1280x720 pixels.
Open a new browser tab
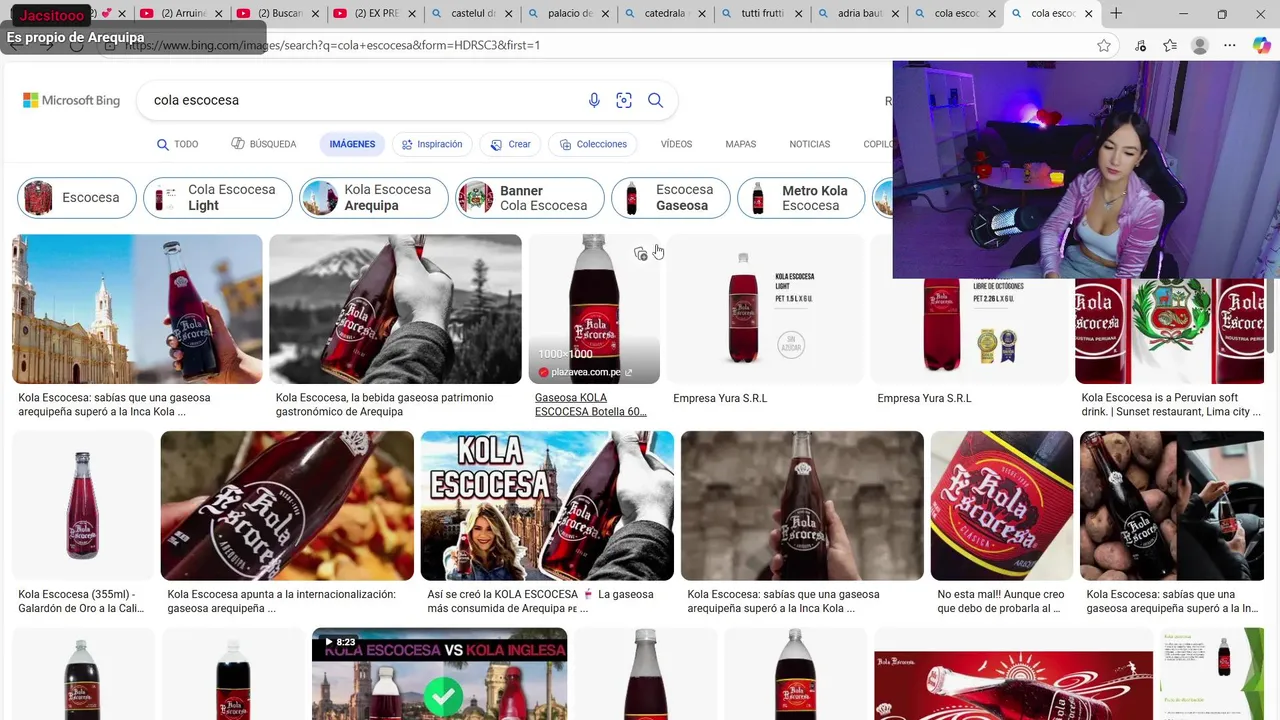[x=1116, y=14]
